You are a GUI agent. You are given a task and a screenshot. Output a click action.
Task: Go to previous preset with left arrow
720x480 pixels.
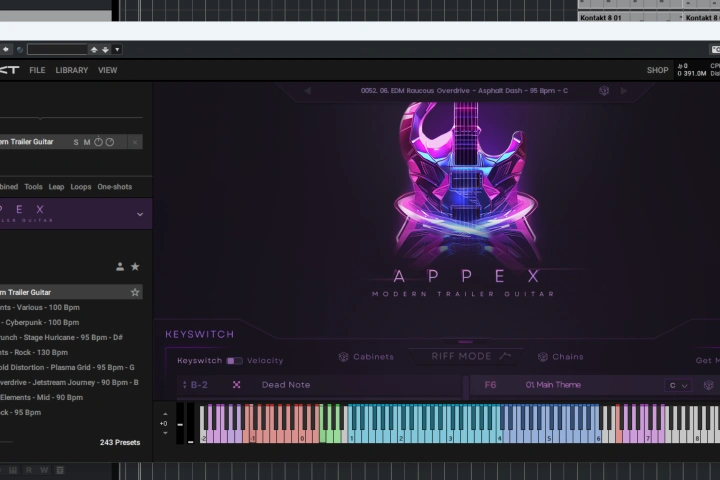coord(308,91)
